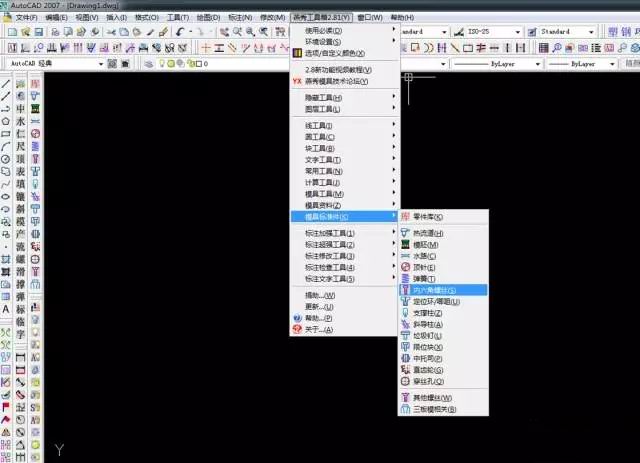
Task: Open the 修改(M) menu
Action: (272, 18)
